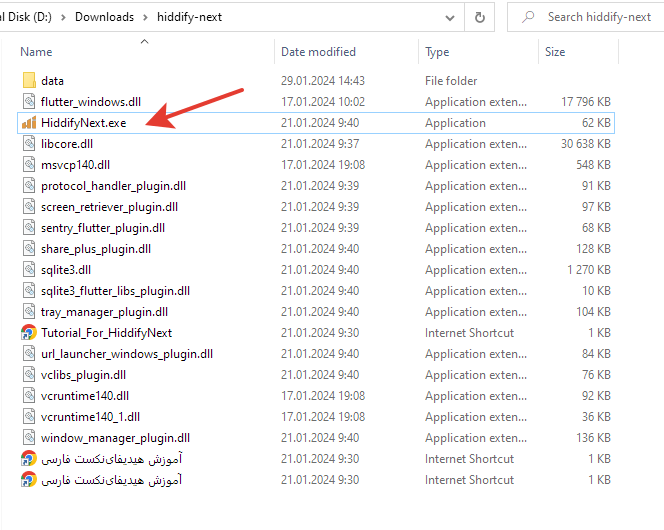Select the screen_retriever_plugin.dll file name

pos(109,207)
